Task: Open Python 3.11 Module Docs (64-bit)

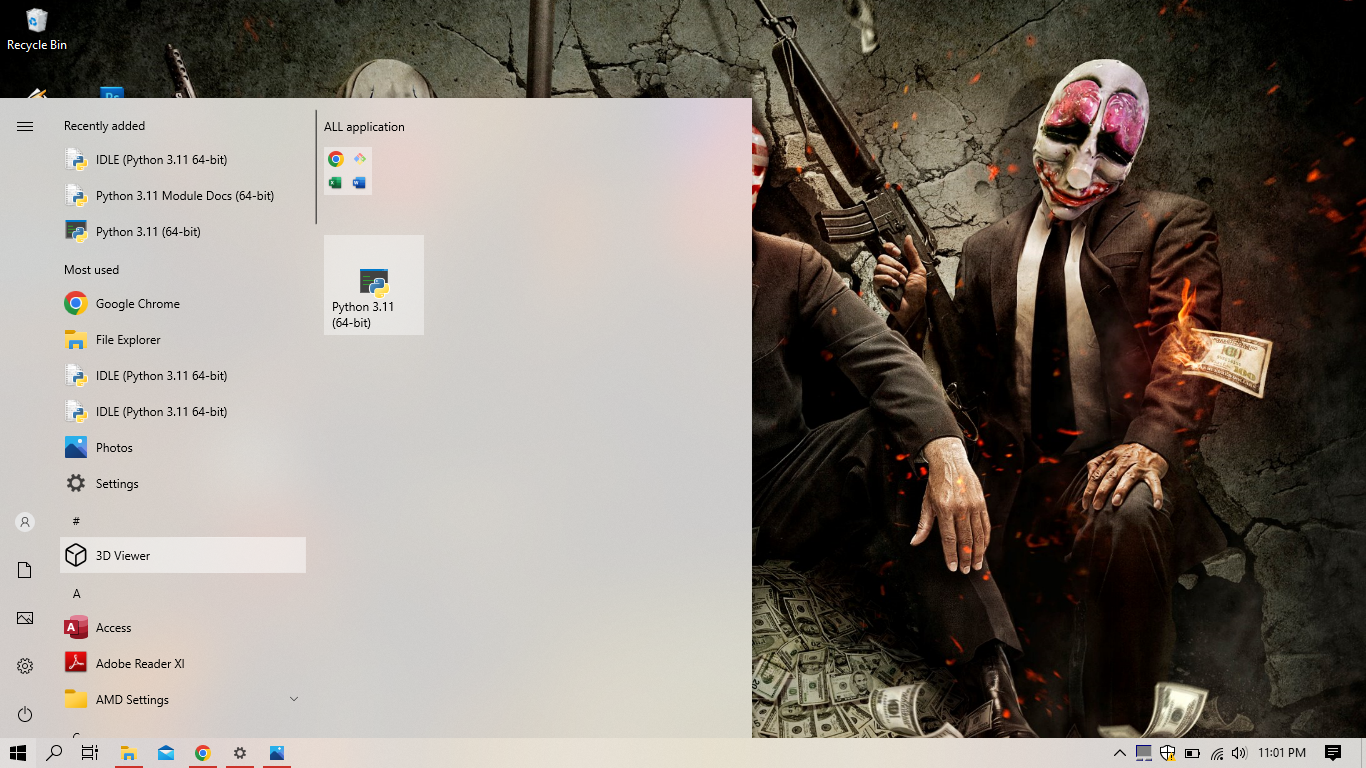Action: point(183,196)
